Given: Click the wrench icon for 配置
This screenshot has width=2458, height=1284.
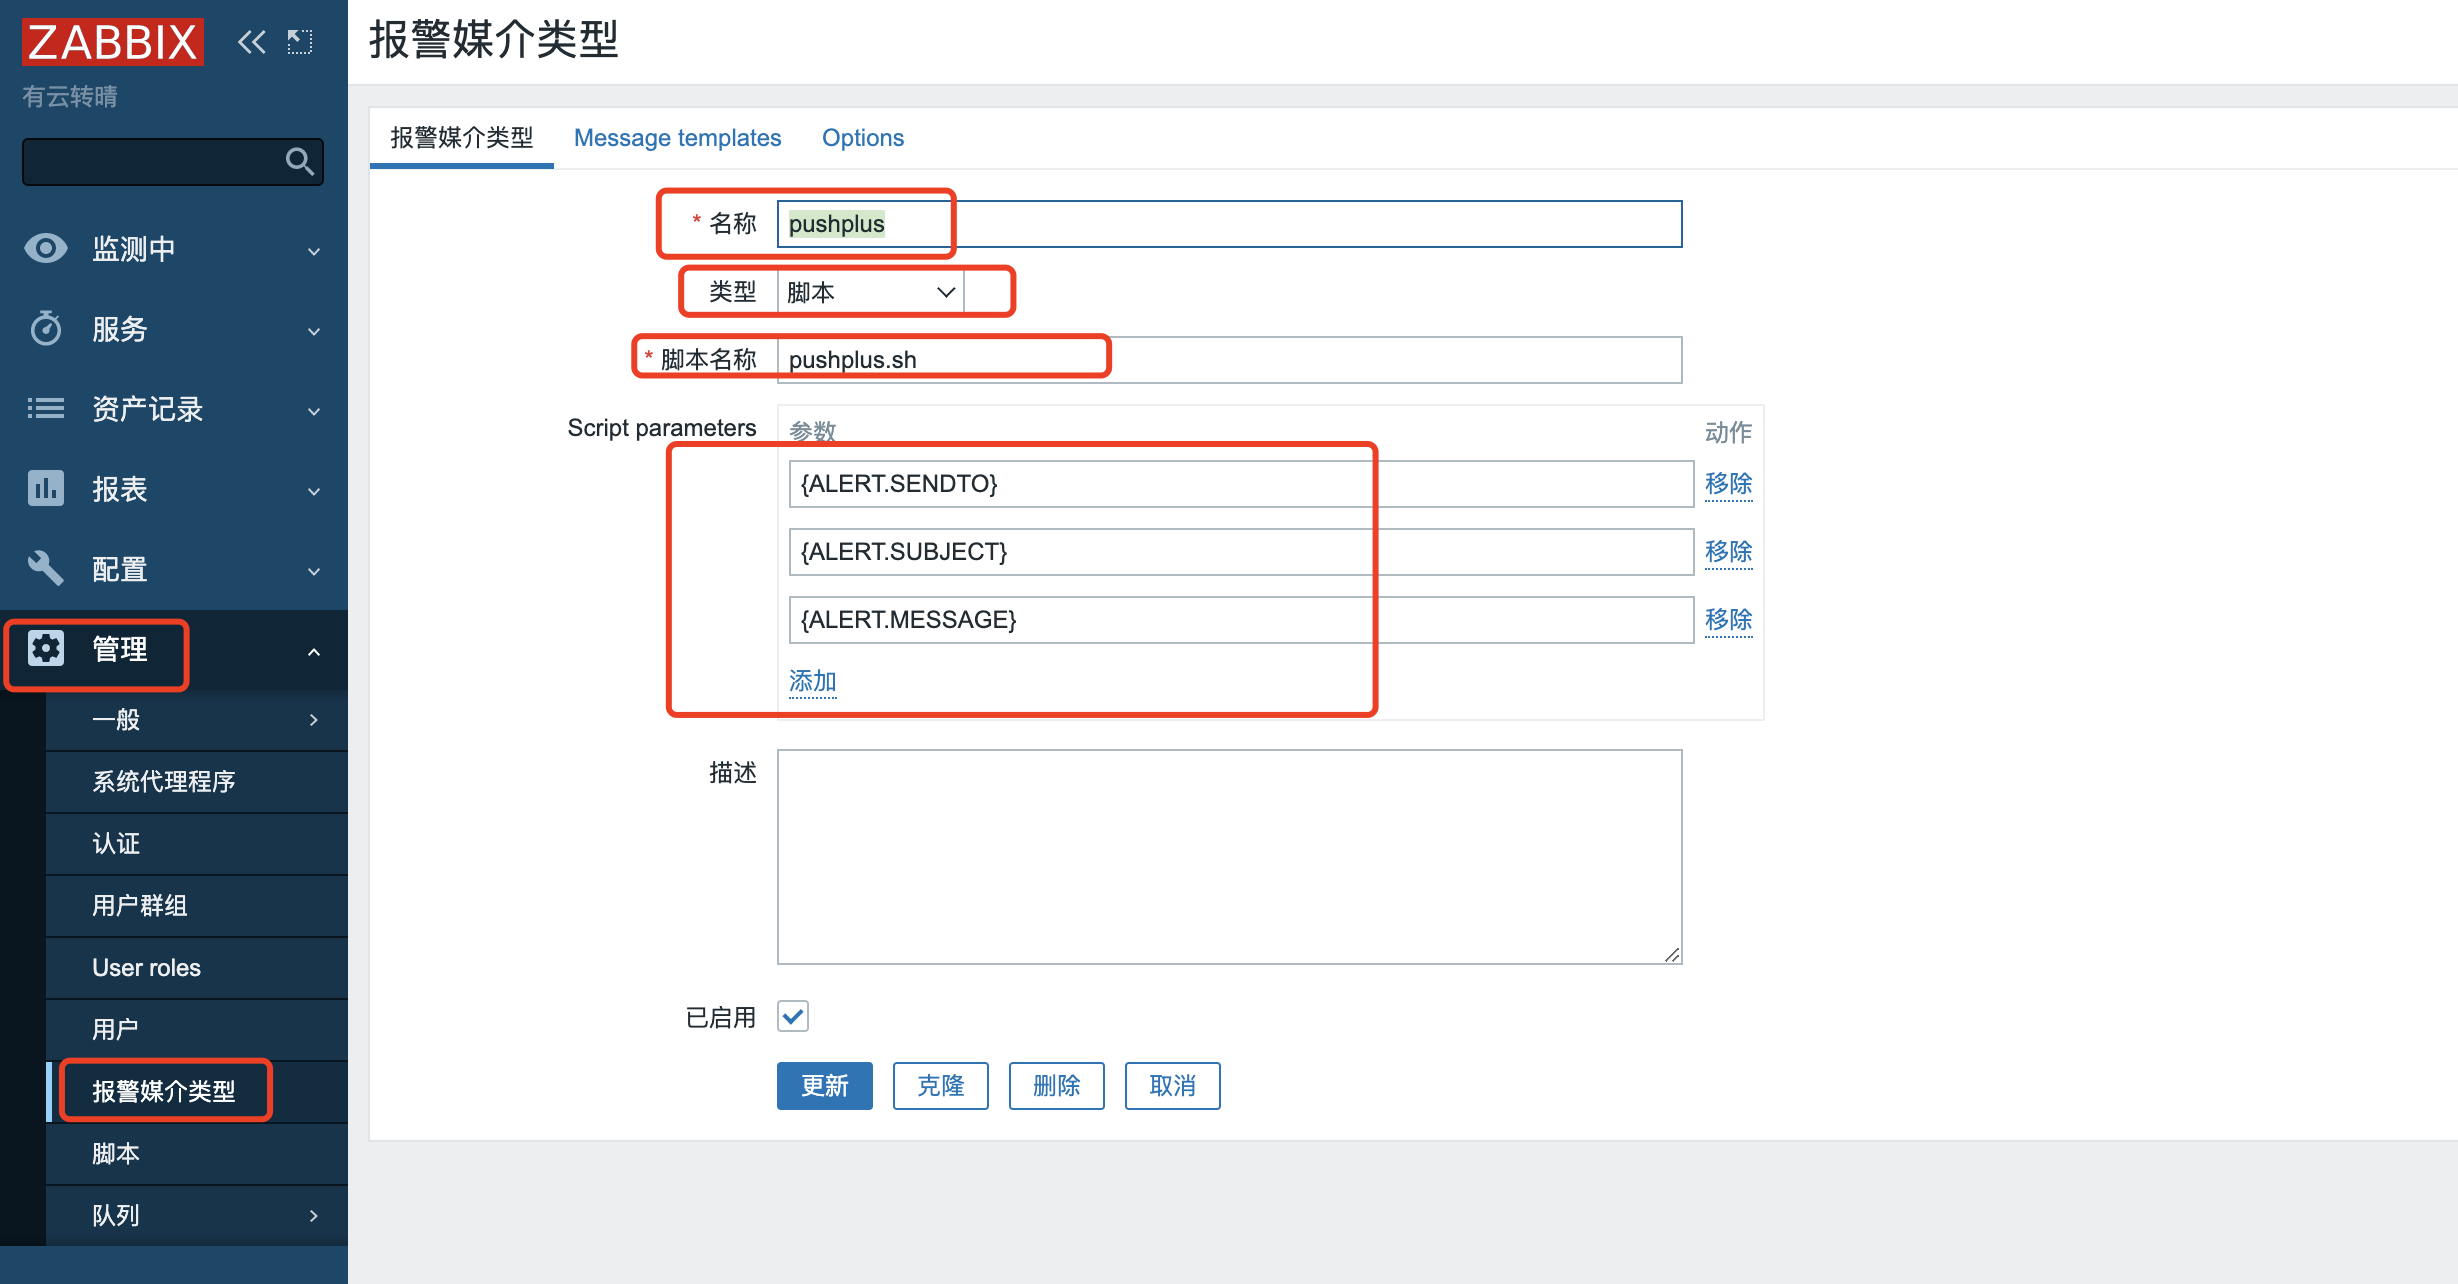Looking at the screenshot, I should point(46,568).
